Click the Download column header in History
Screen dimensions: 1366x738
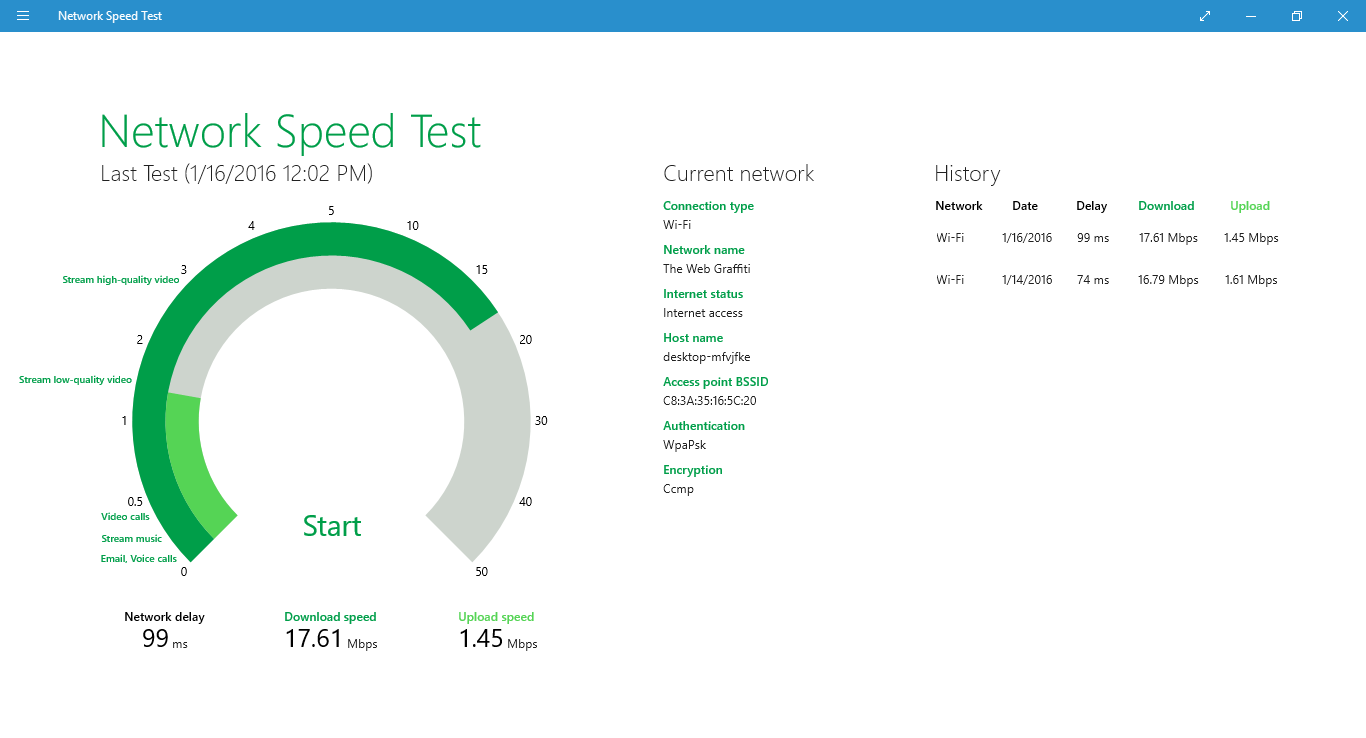click(x=1166, y=206)
